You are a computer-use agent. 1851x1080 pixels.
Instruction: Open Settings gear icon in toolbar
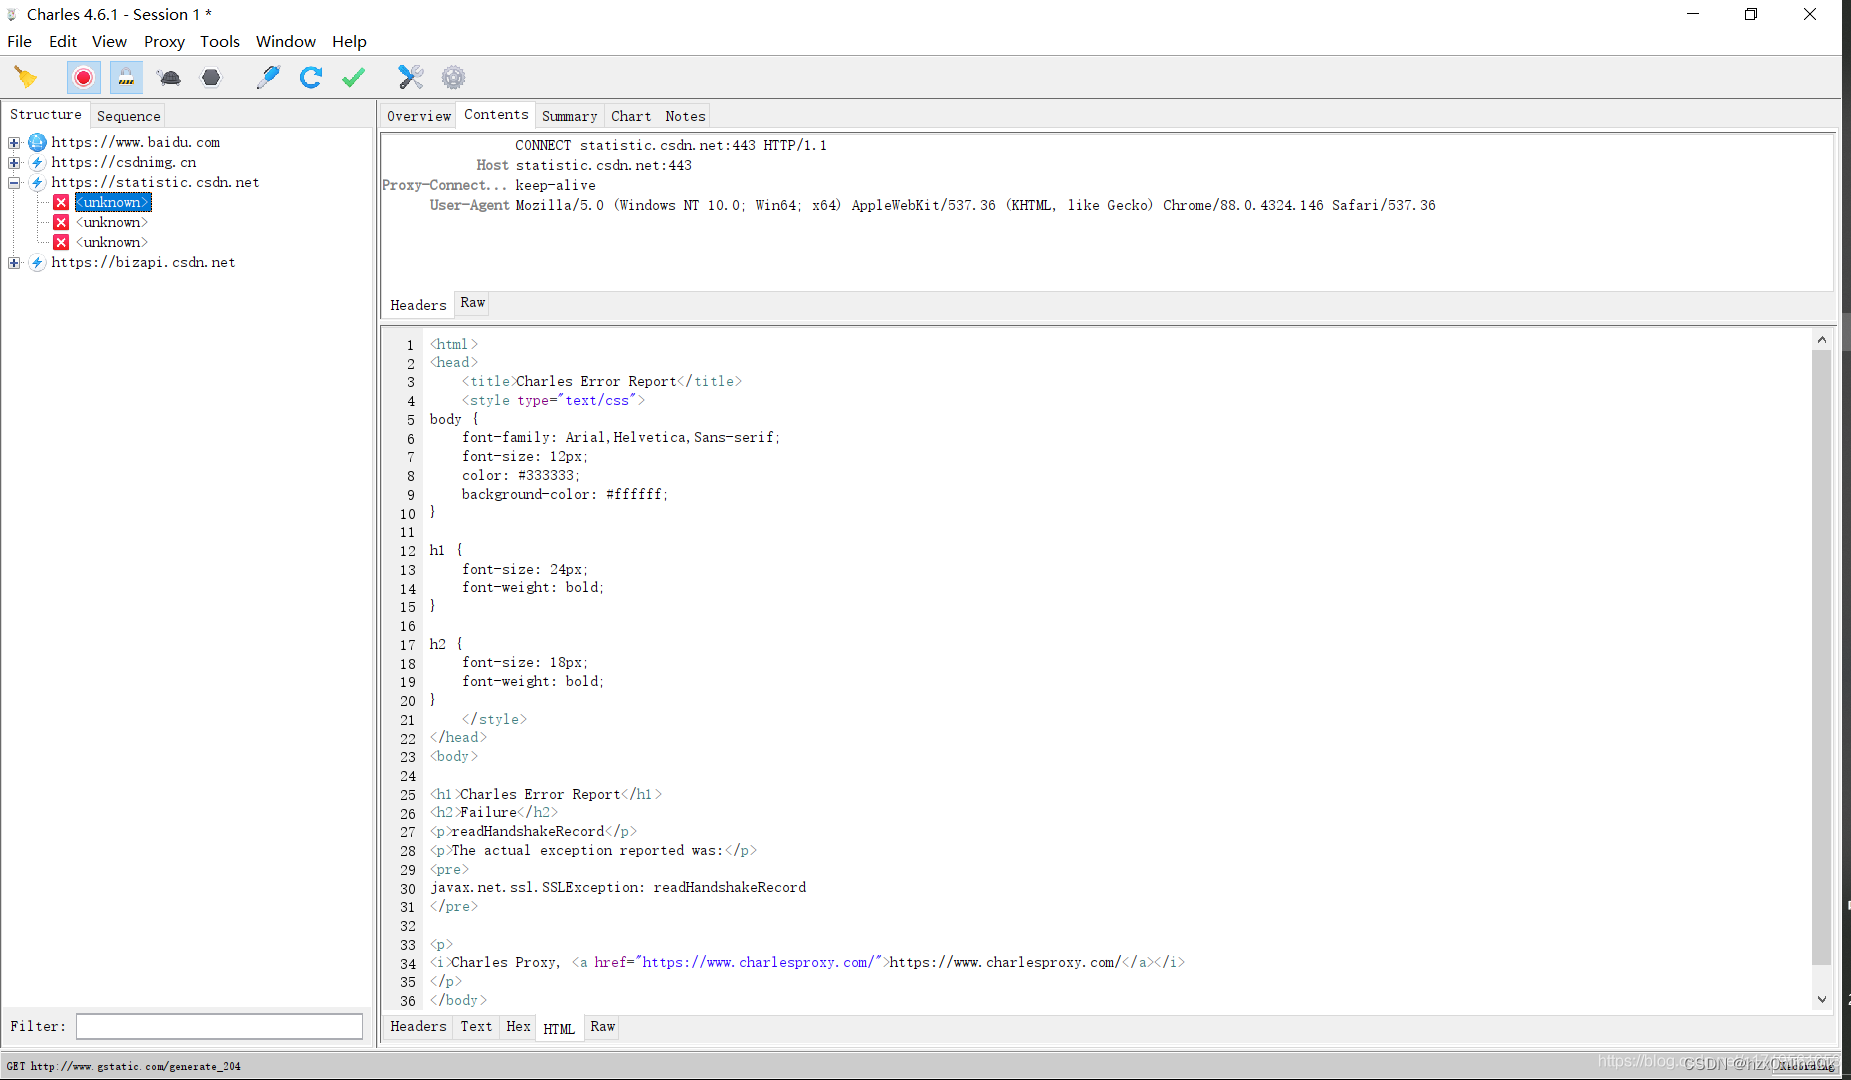(453, 77)
